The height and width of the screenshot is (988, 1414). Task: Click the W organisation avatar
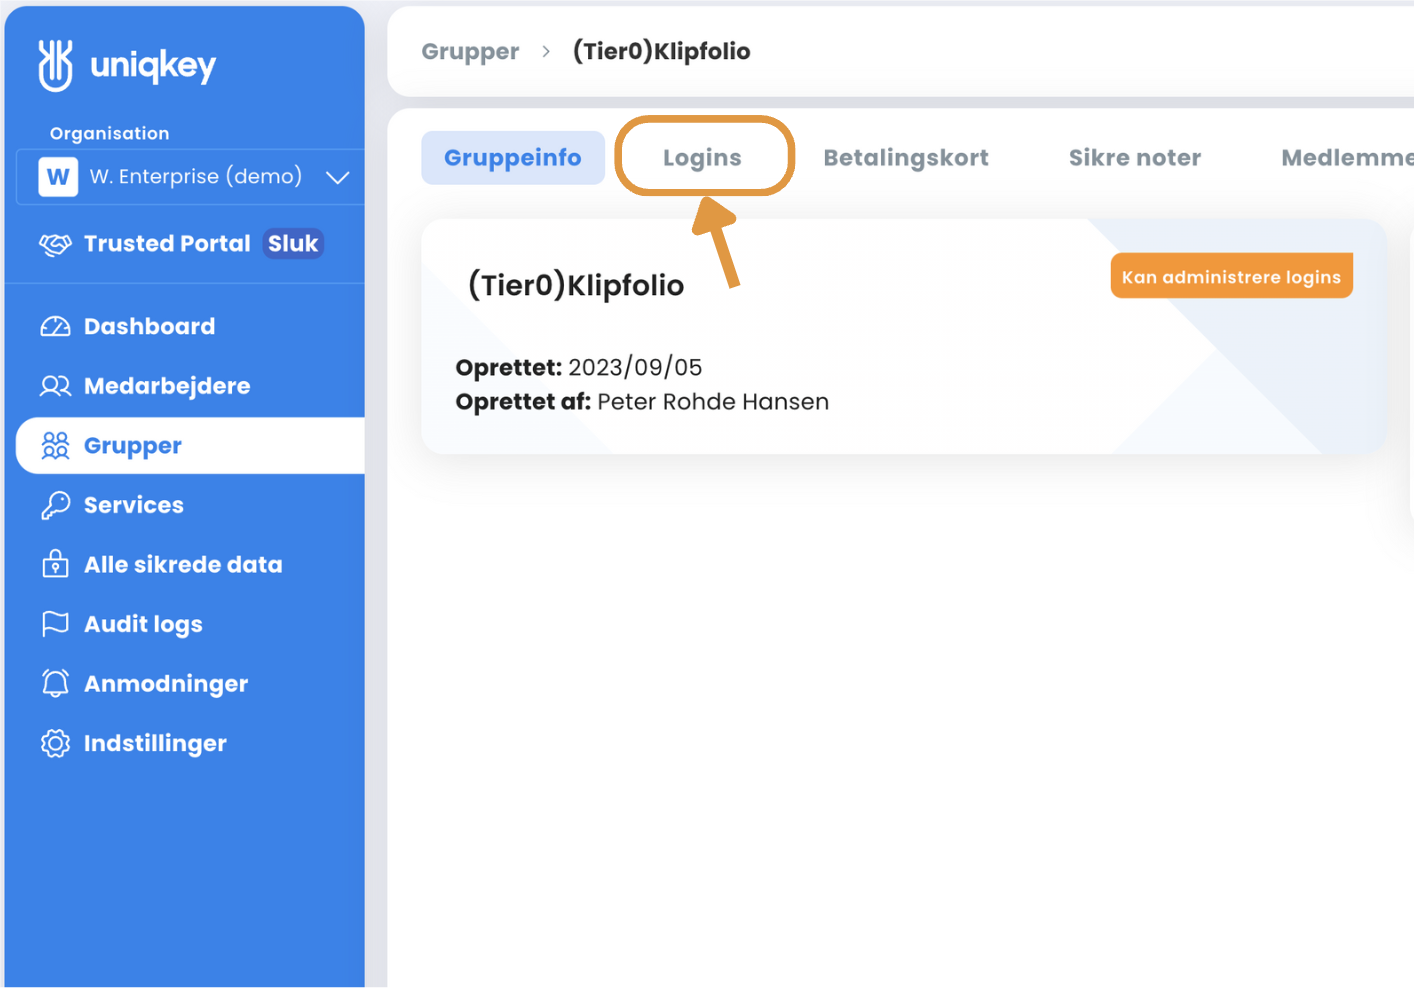pos(58,177)
